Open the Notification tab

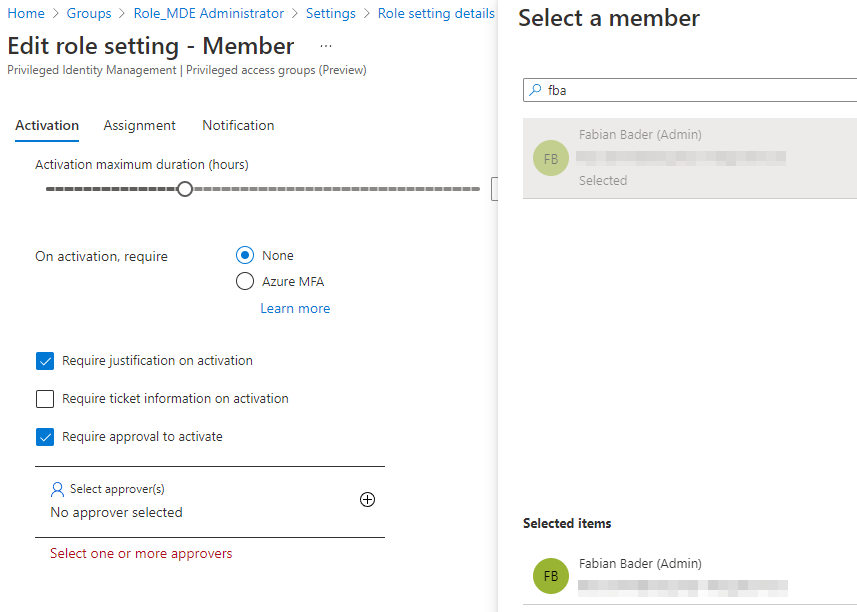click(238, 125)
